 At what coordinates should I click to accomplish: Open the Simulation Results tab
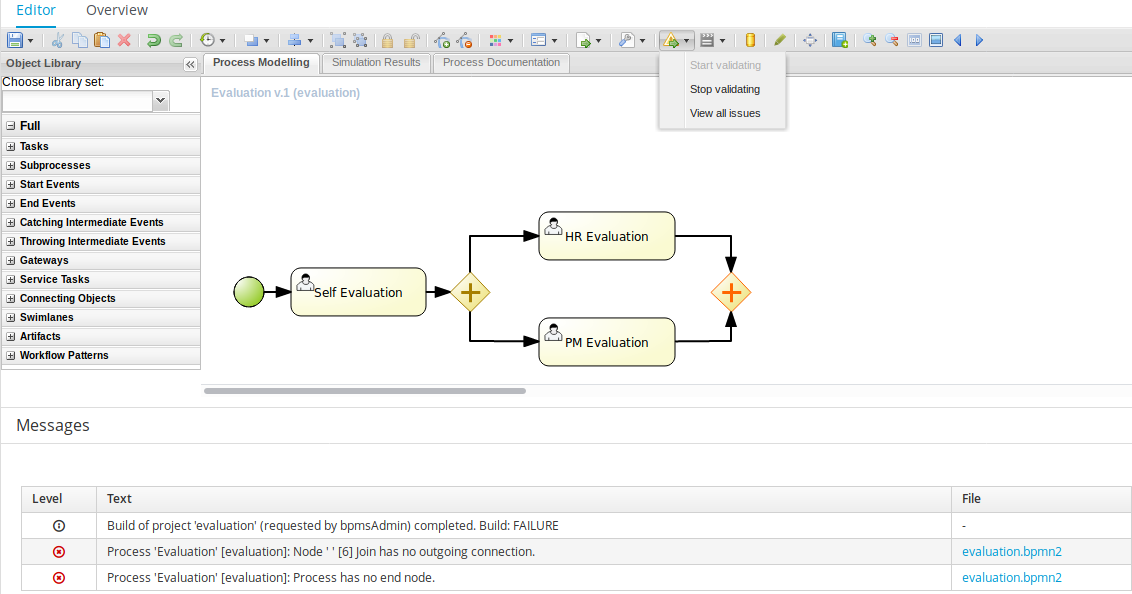[x=376, y=63]
